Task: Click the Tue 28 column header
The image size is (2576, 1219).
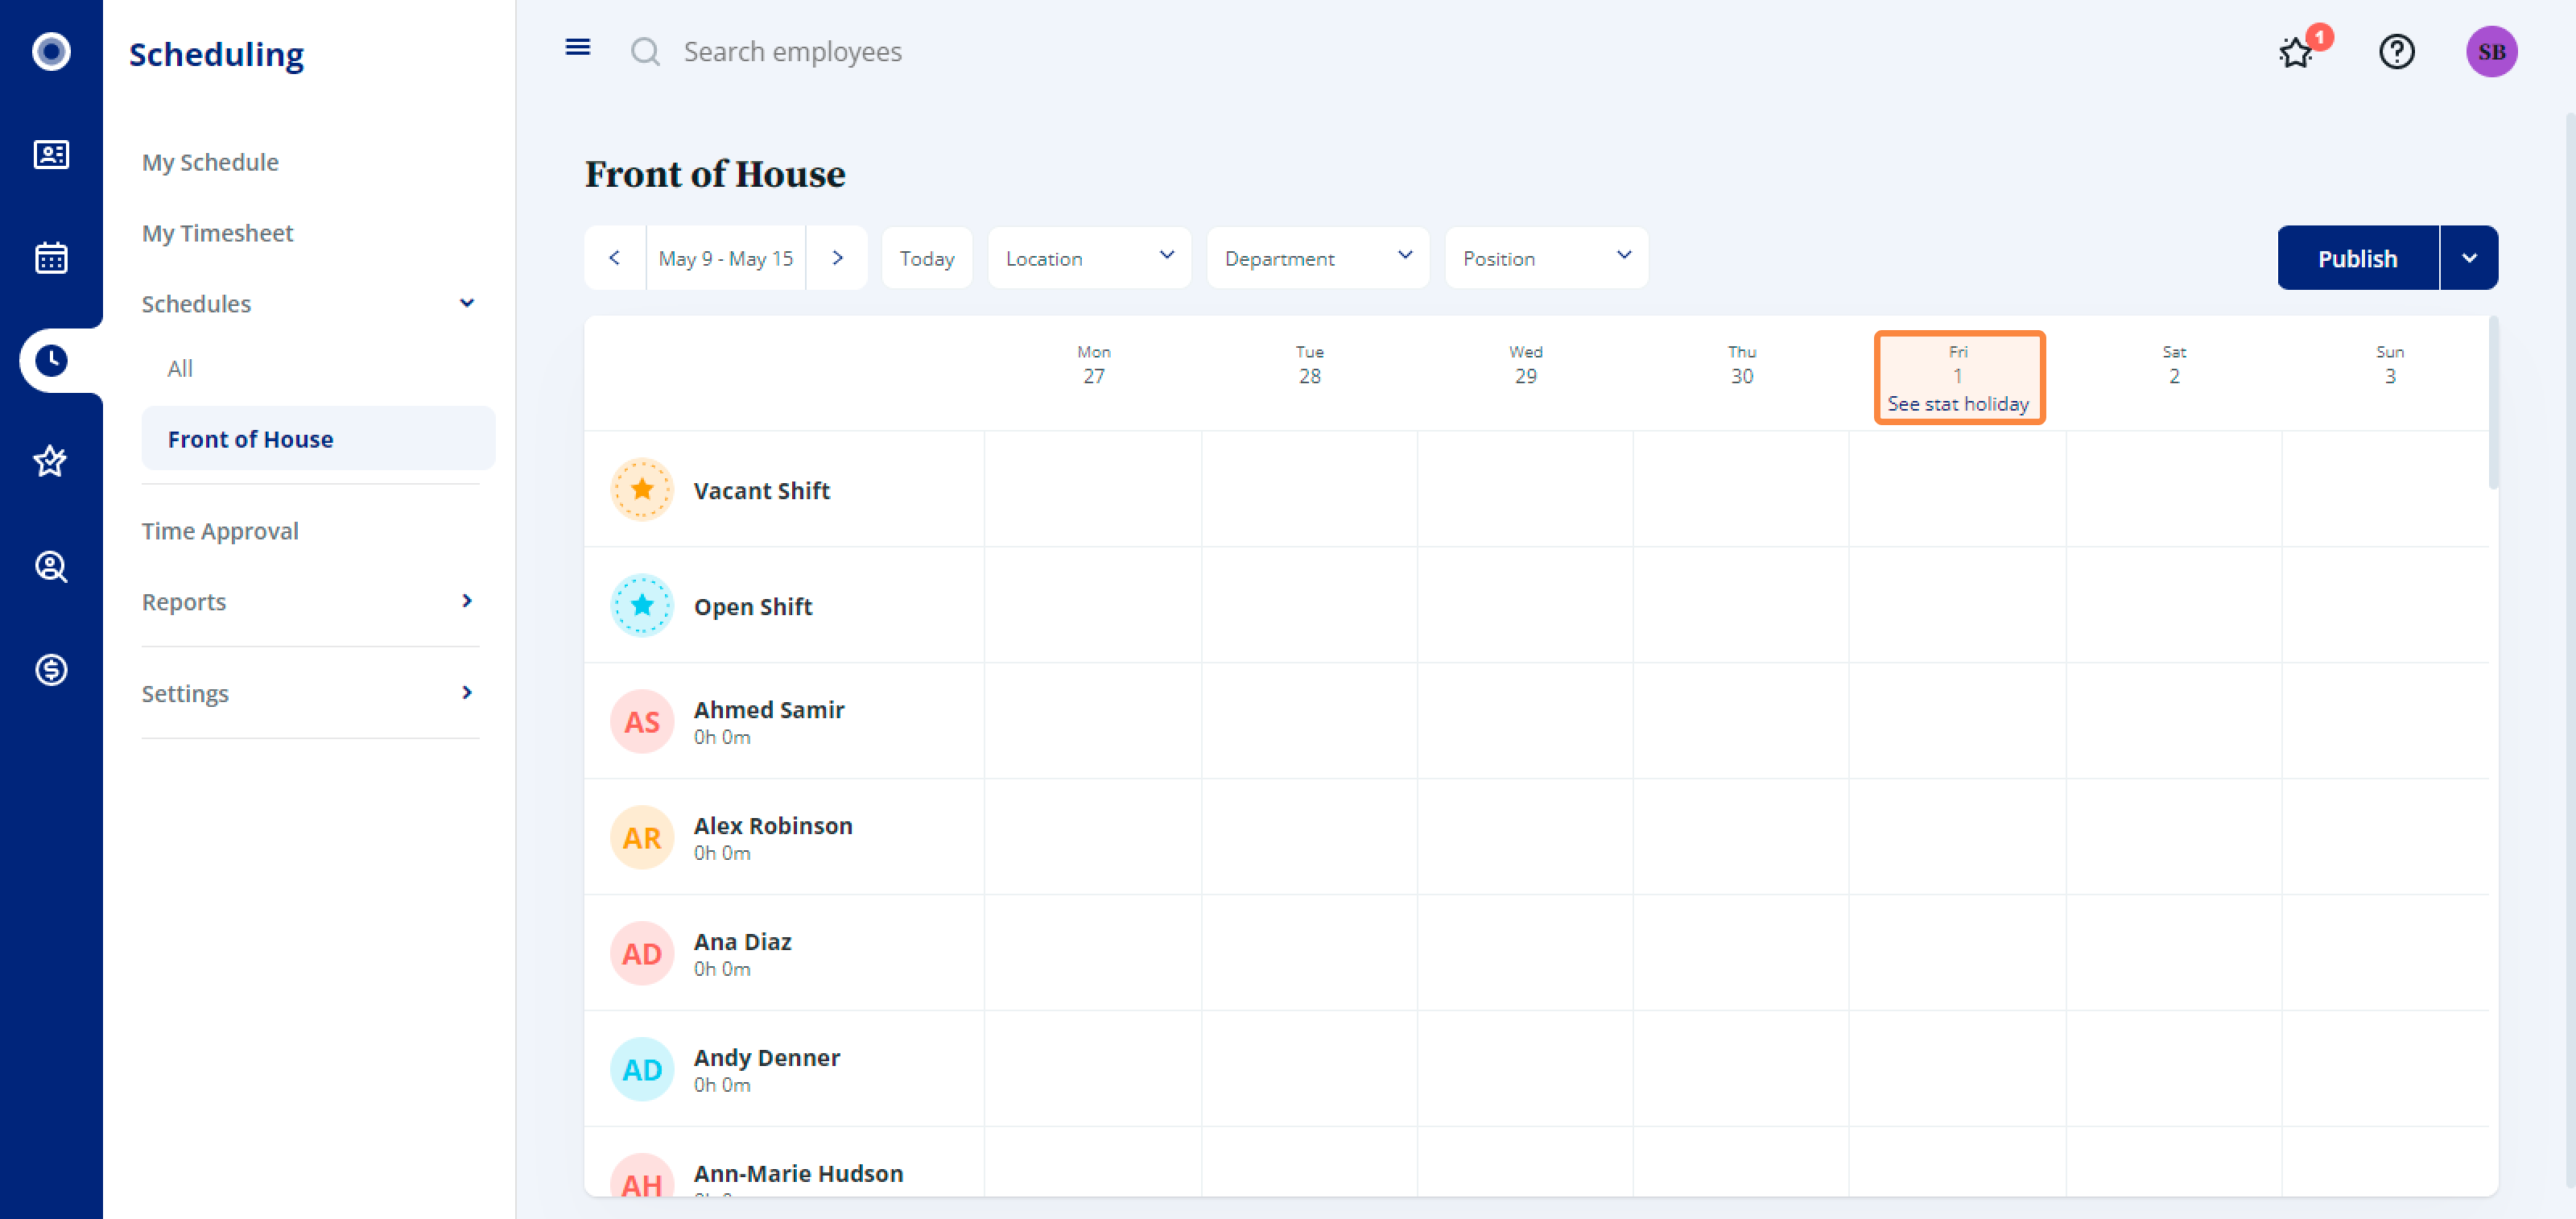Action: tap(1310, 365)
